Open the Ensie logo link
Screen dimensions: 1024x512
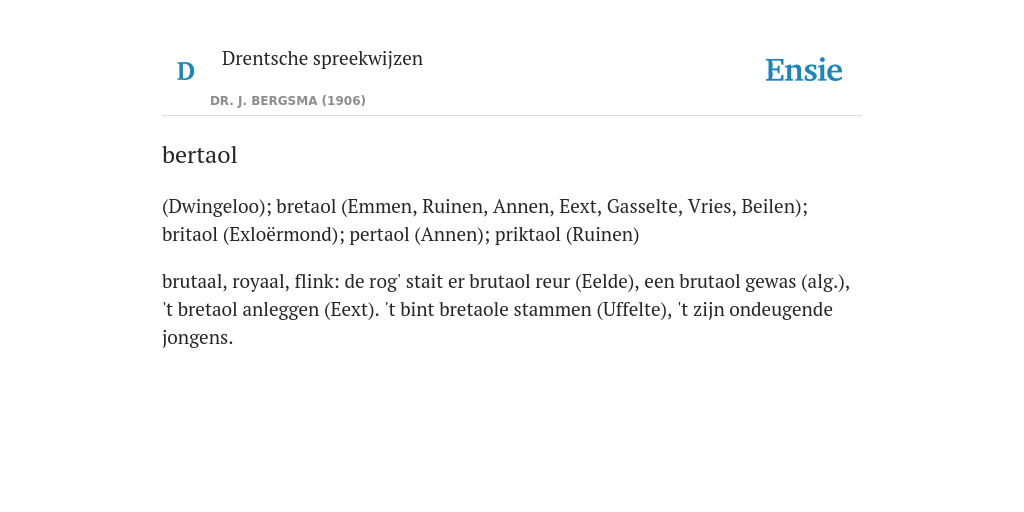click(x=804, y=71)
